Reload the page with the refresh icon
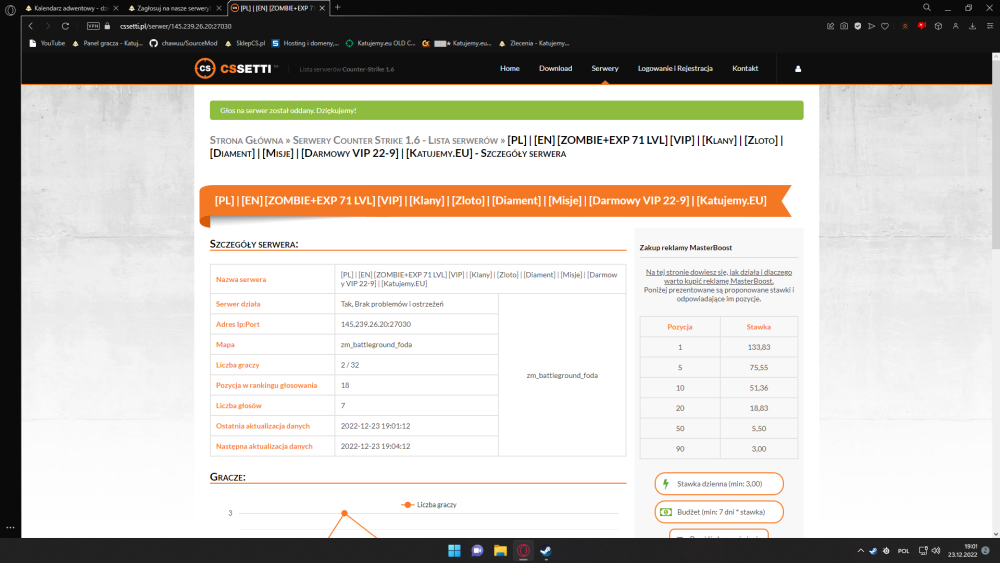Screen dimensions: 1000x563 [65, 26]
